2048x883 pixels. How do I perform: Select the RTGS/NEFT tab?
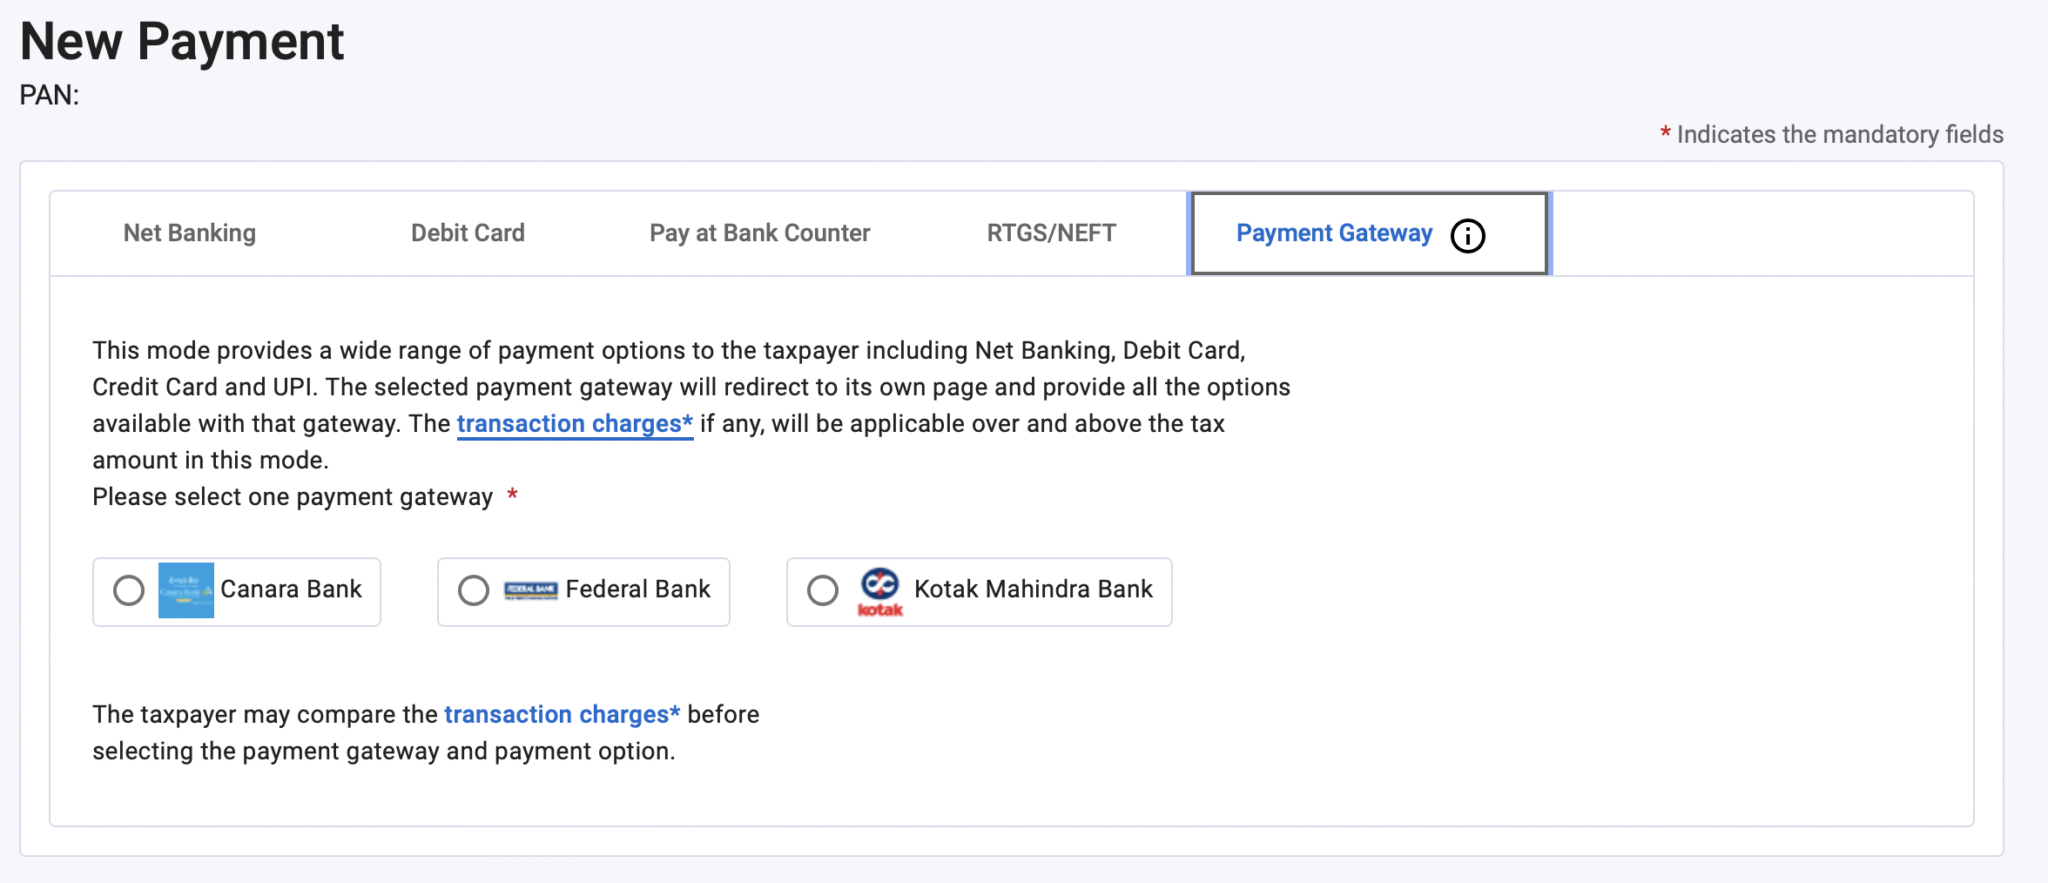click(1051, 233)
